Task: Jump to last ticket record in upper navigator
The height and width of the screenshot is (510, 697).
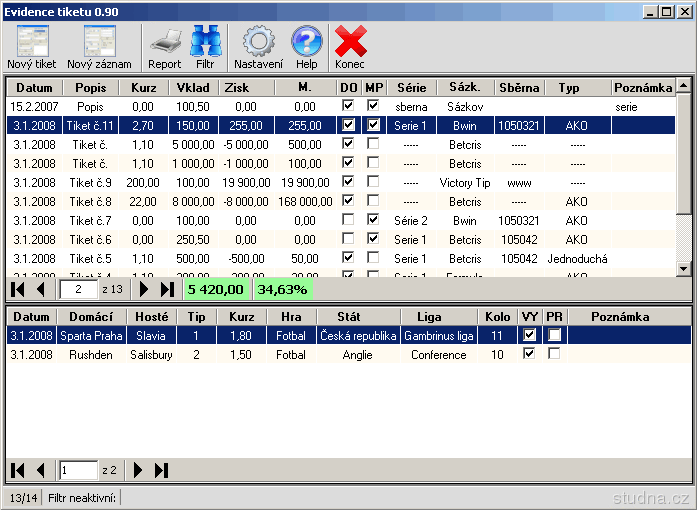Action: pyautogui.click(x=166, y=290)
